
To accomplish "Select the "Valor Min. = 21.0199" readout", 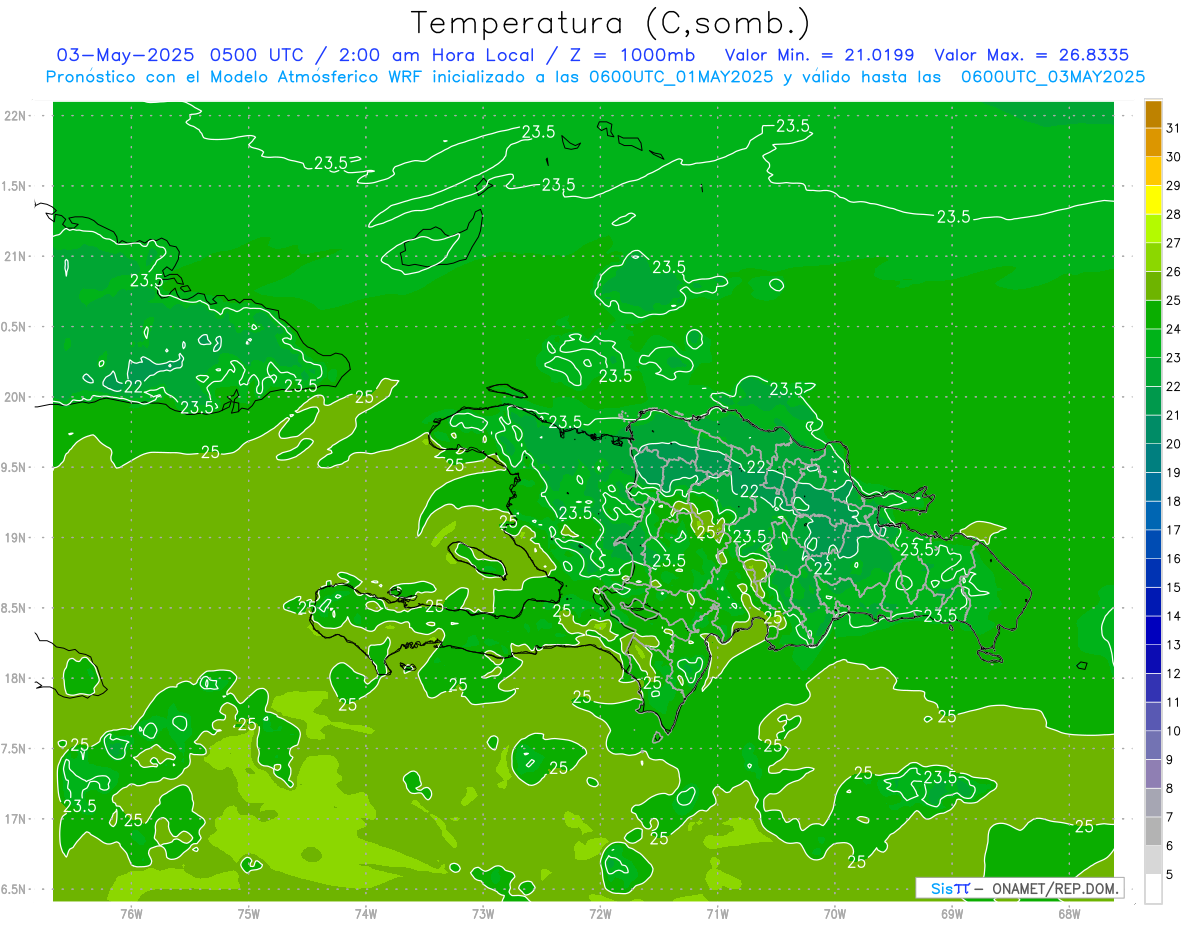I will point(819,55).
